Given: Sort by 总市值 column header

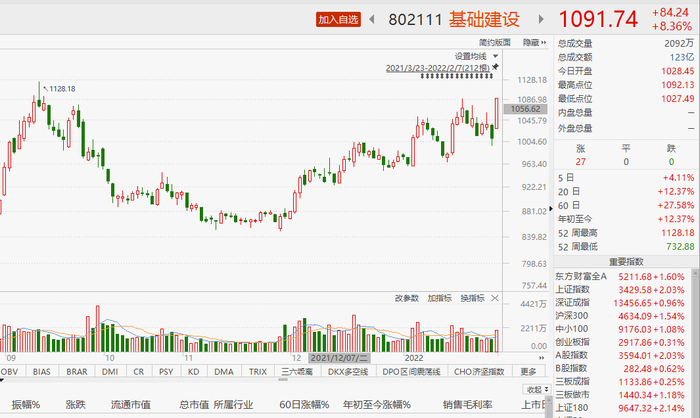Looking at the screenshot, I should click(x=194, y=405).
